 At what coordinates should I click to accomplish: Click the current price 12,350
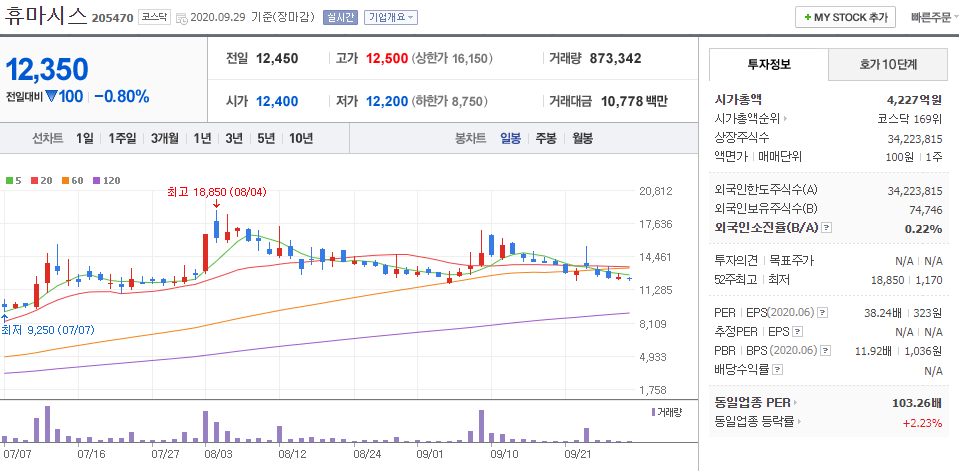47,69
